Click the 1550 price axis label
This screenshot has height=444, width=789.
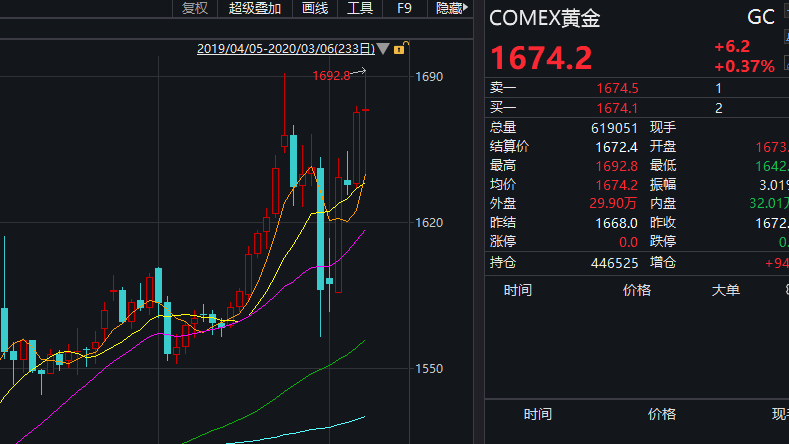429,368
